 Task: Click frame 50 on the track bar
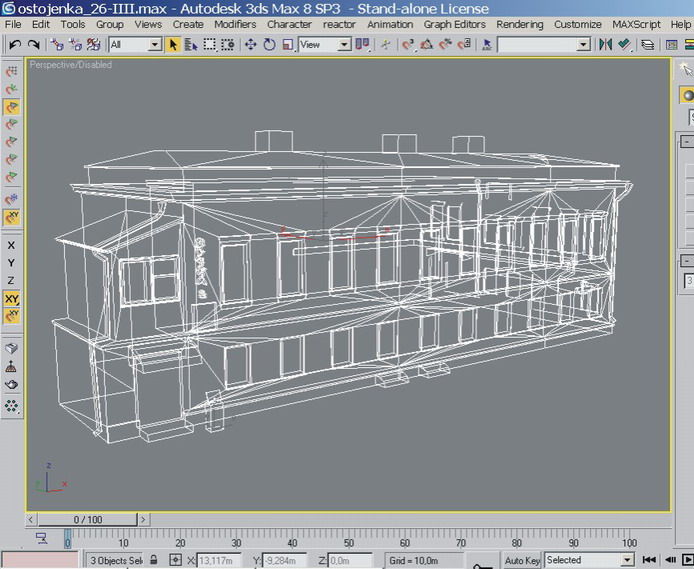[349, 539]
